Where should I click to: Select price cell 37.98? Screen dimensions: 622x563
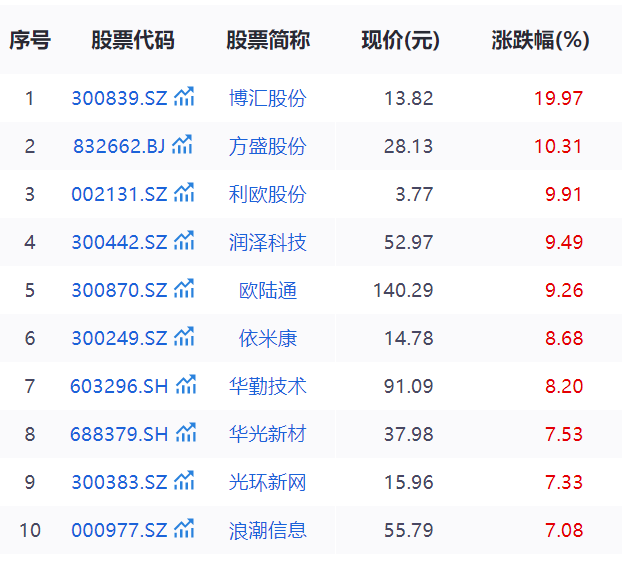click(409, 434)
